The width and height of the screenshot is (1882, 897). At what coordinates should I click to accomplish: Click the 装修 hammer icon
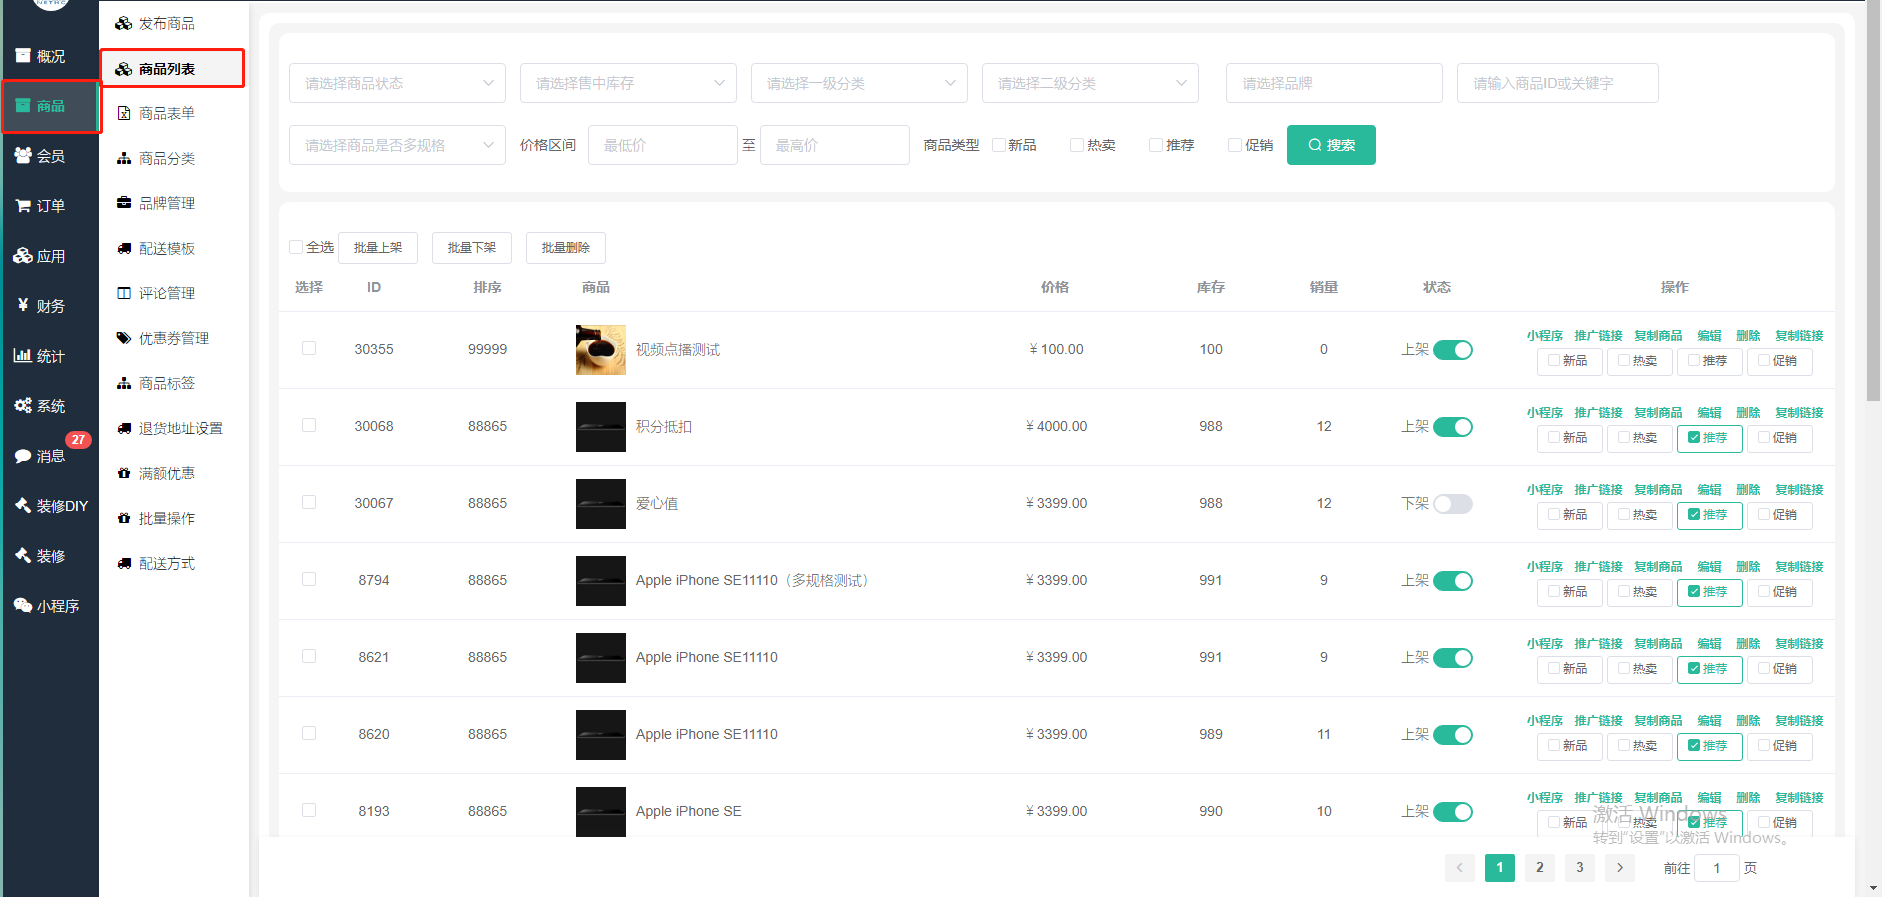click(x=22, y=555)
